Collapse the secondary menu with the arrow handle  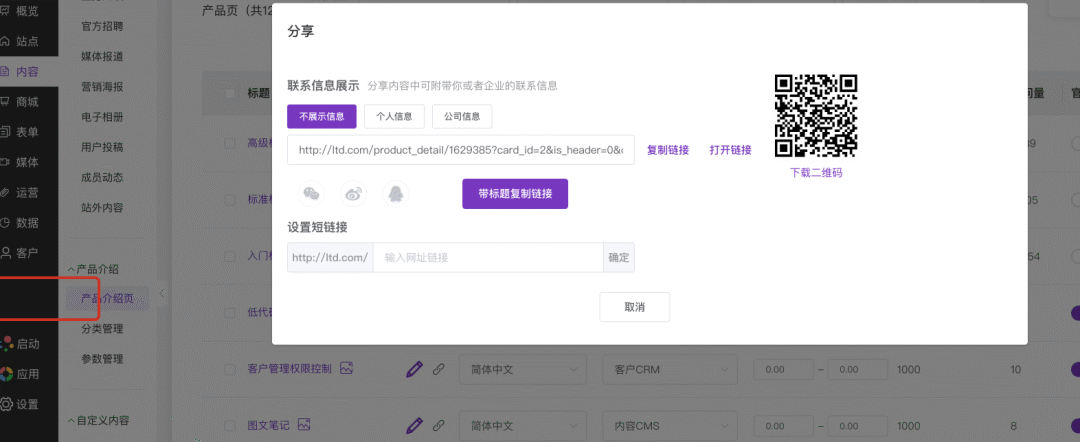(x=162, y=294)
